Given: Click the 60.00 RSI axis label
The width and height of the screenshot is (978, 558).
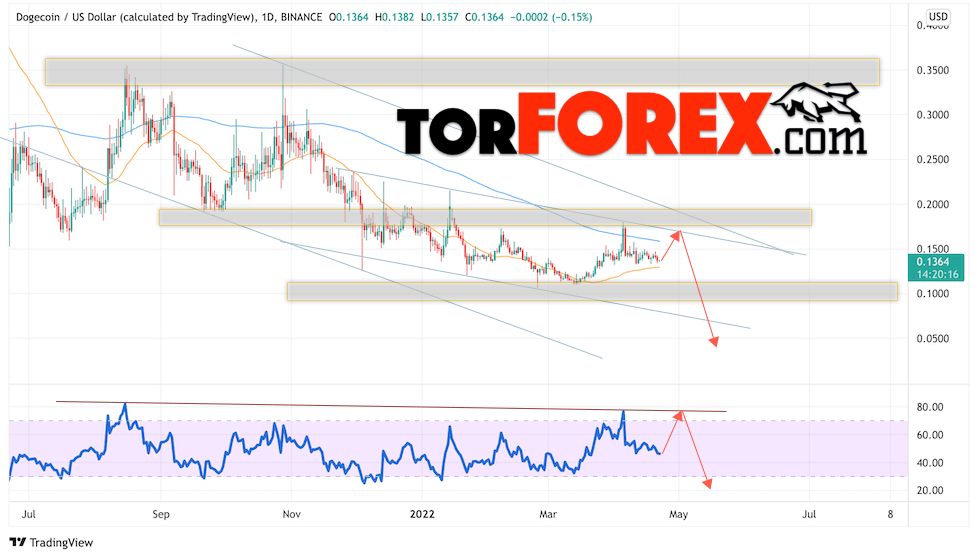Looking at the screenshot, I should pos(930,435).
